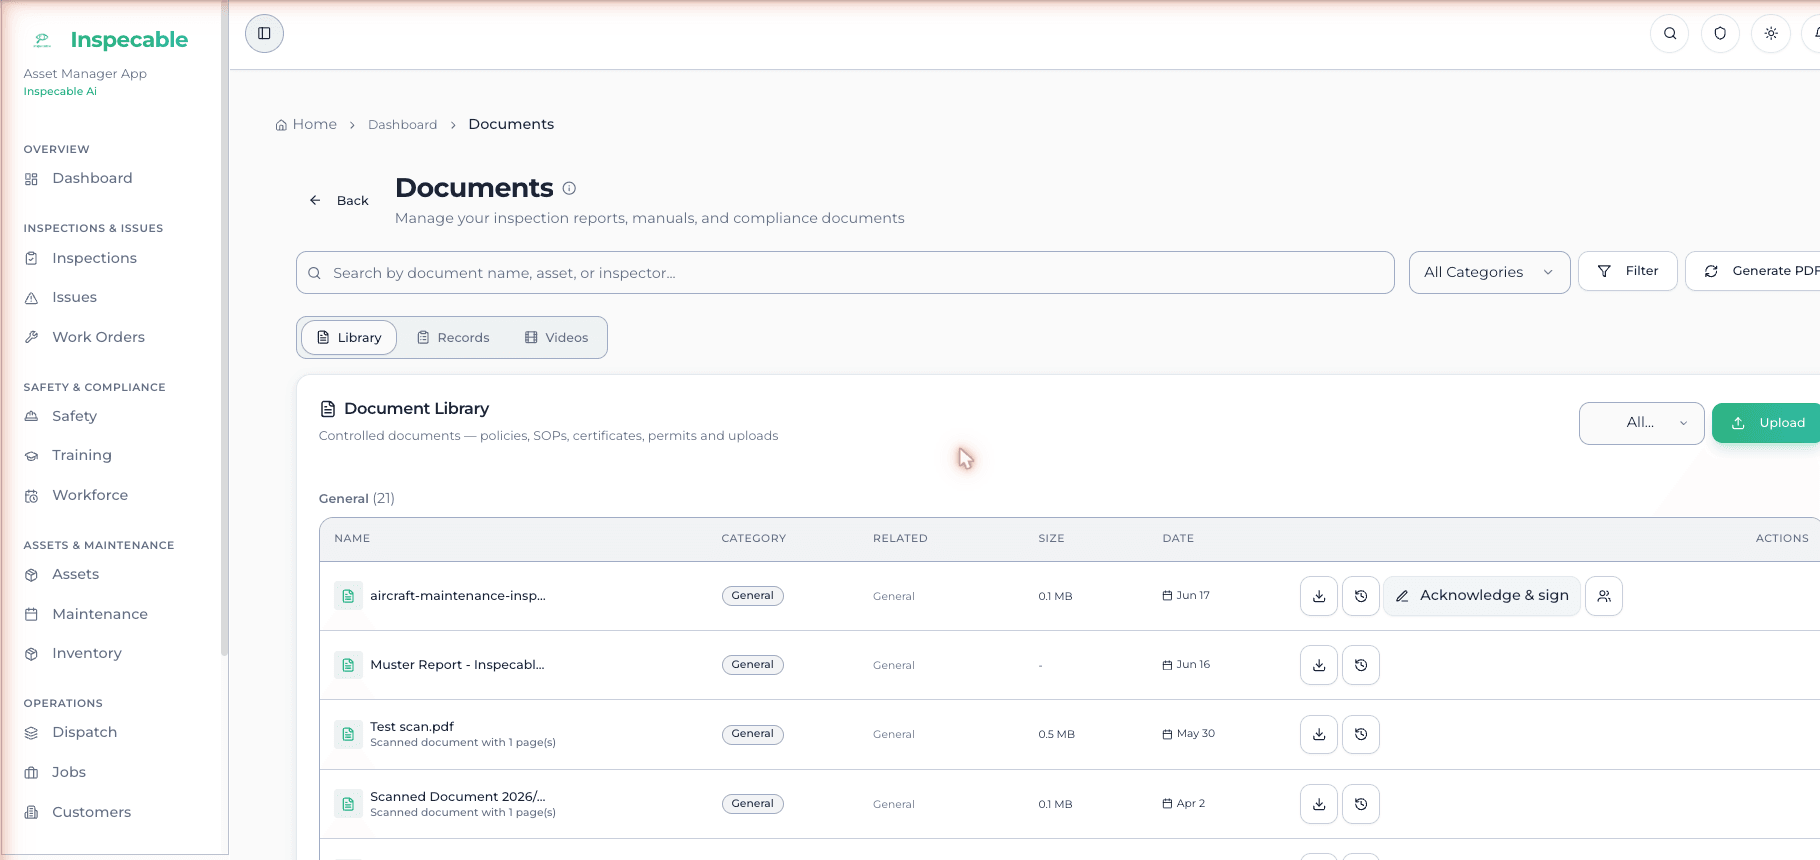Switch to the Records tab
The height and width of the screenshot is (860, 1820).
point(453,338)
